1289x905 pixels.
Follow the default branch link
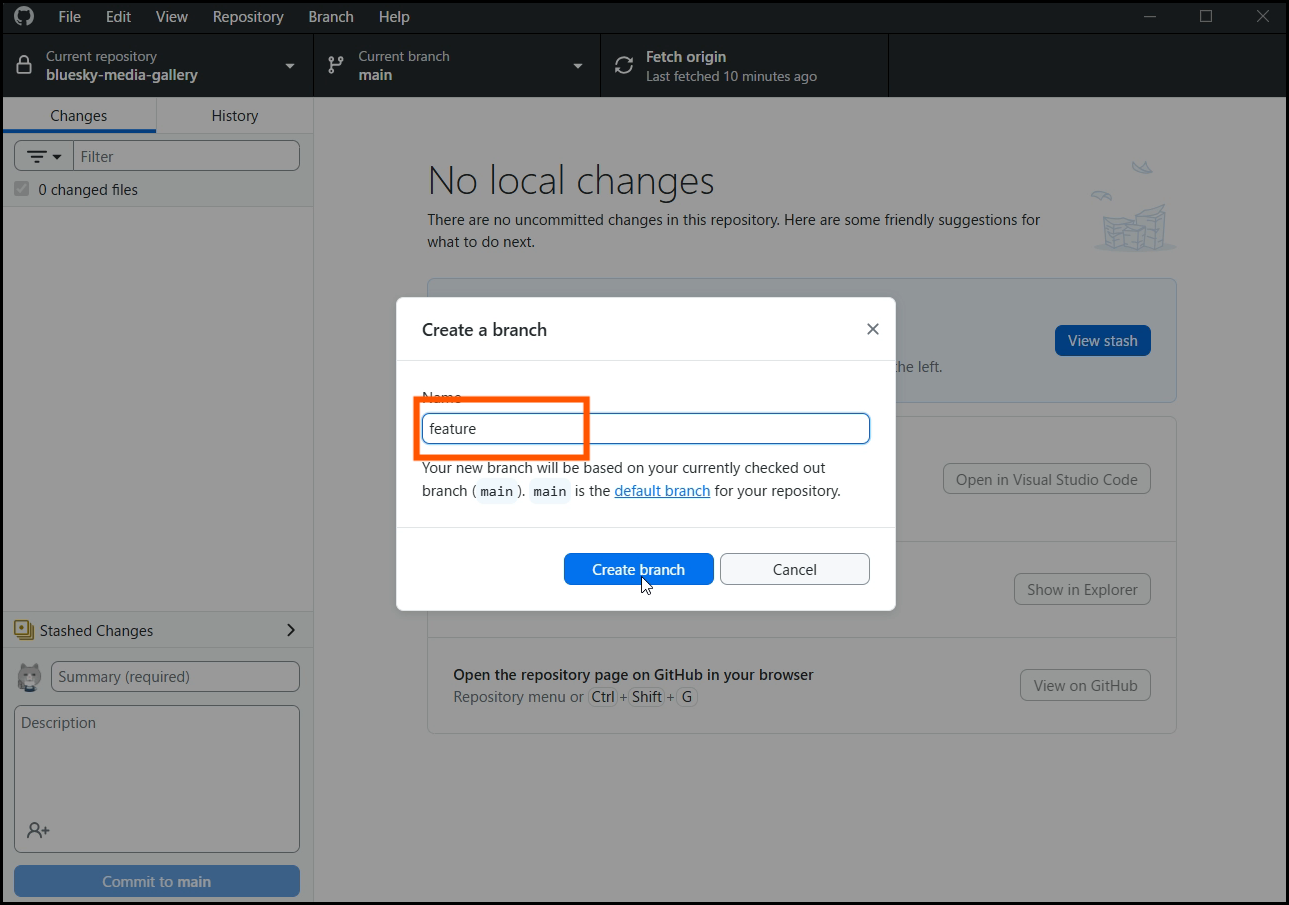(662, 491)
